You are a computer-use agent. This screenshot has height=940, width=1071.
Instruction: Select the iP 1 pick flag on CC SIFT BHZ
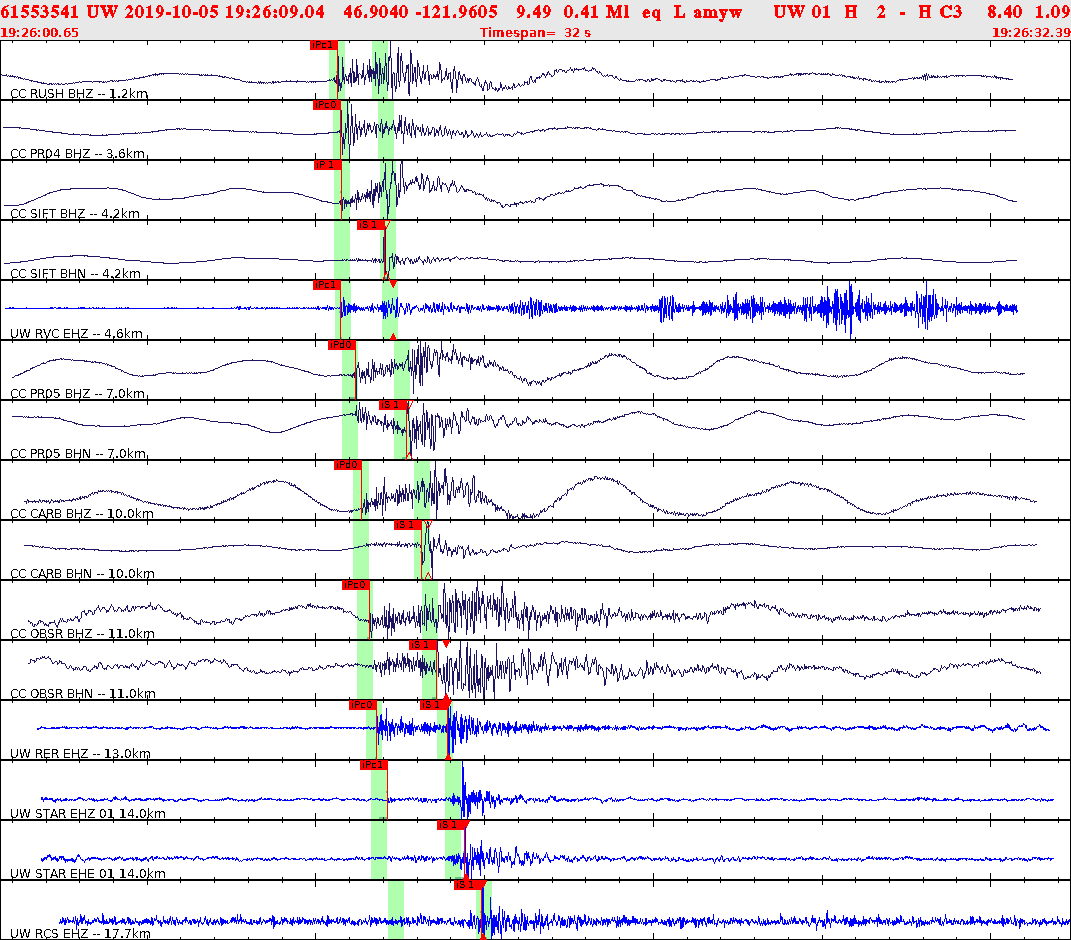click(x=326, y=167)
